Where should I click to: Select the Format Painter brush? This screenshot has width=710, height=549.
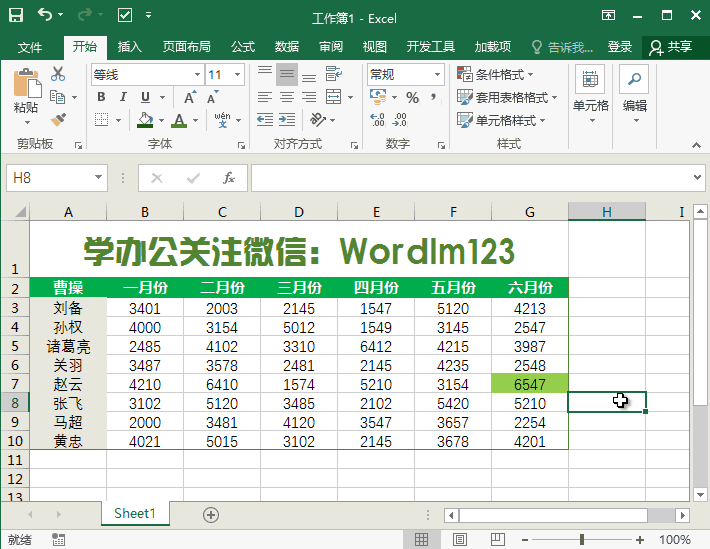[x=58, y=120]
